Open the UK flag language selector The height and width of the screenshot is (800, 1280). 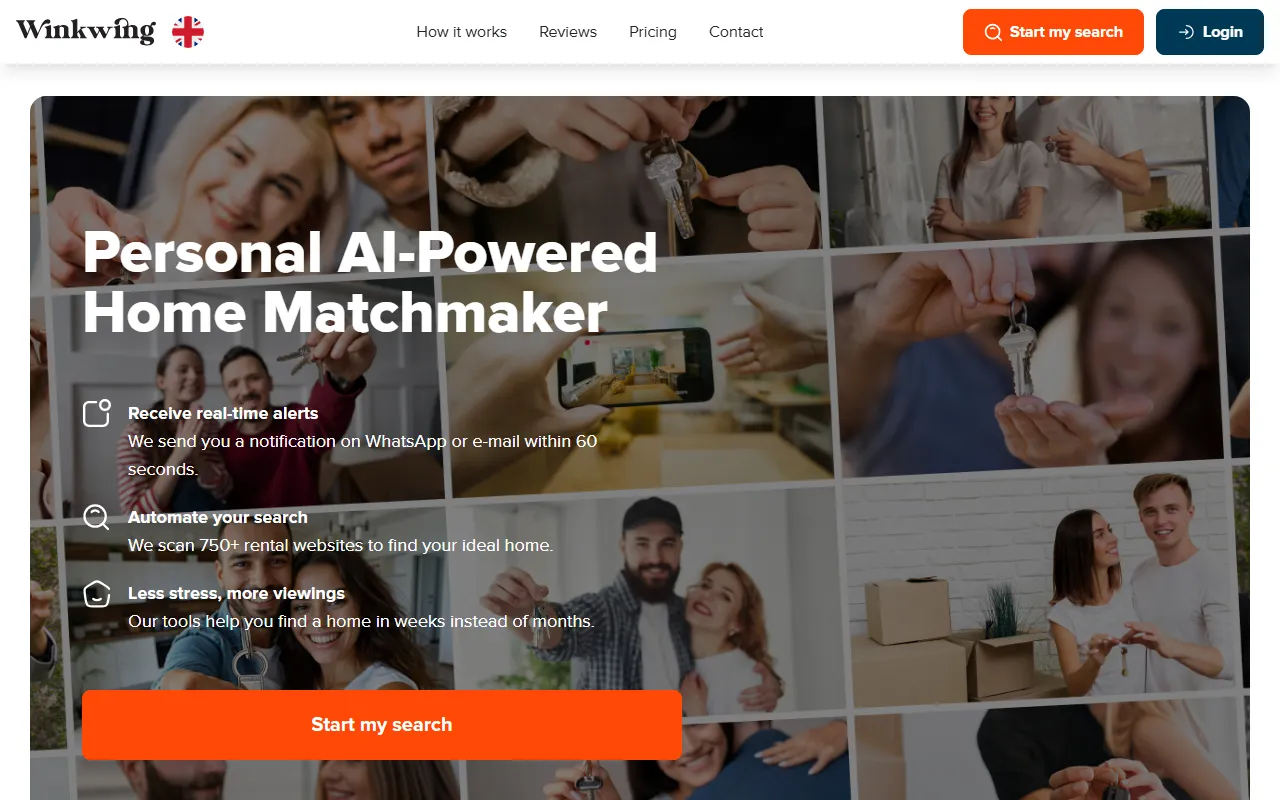(188, 32)
